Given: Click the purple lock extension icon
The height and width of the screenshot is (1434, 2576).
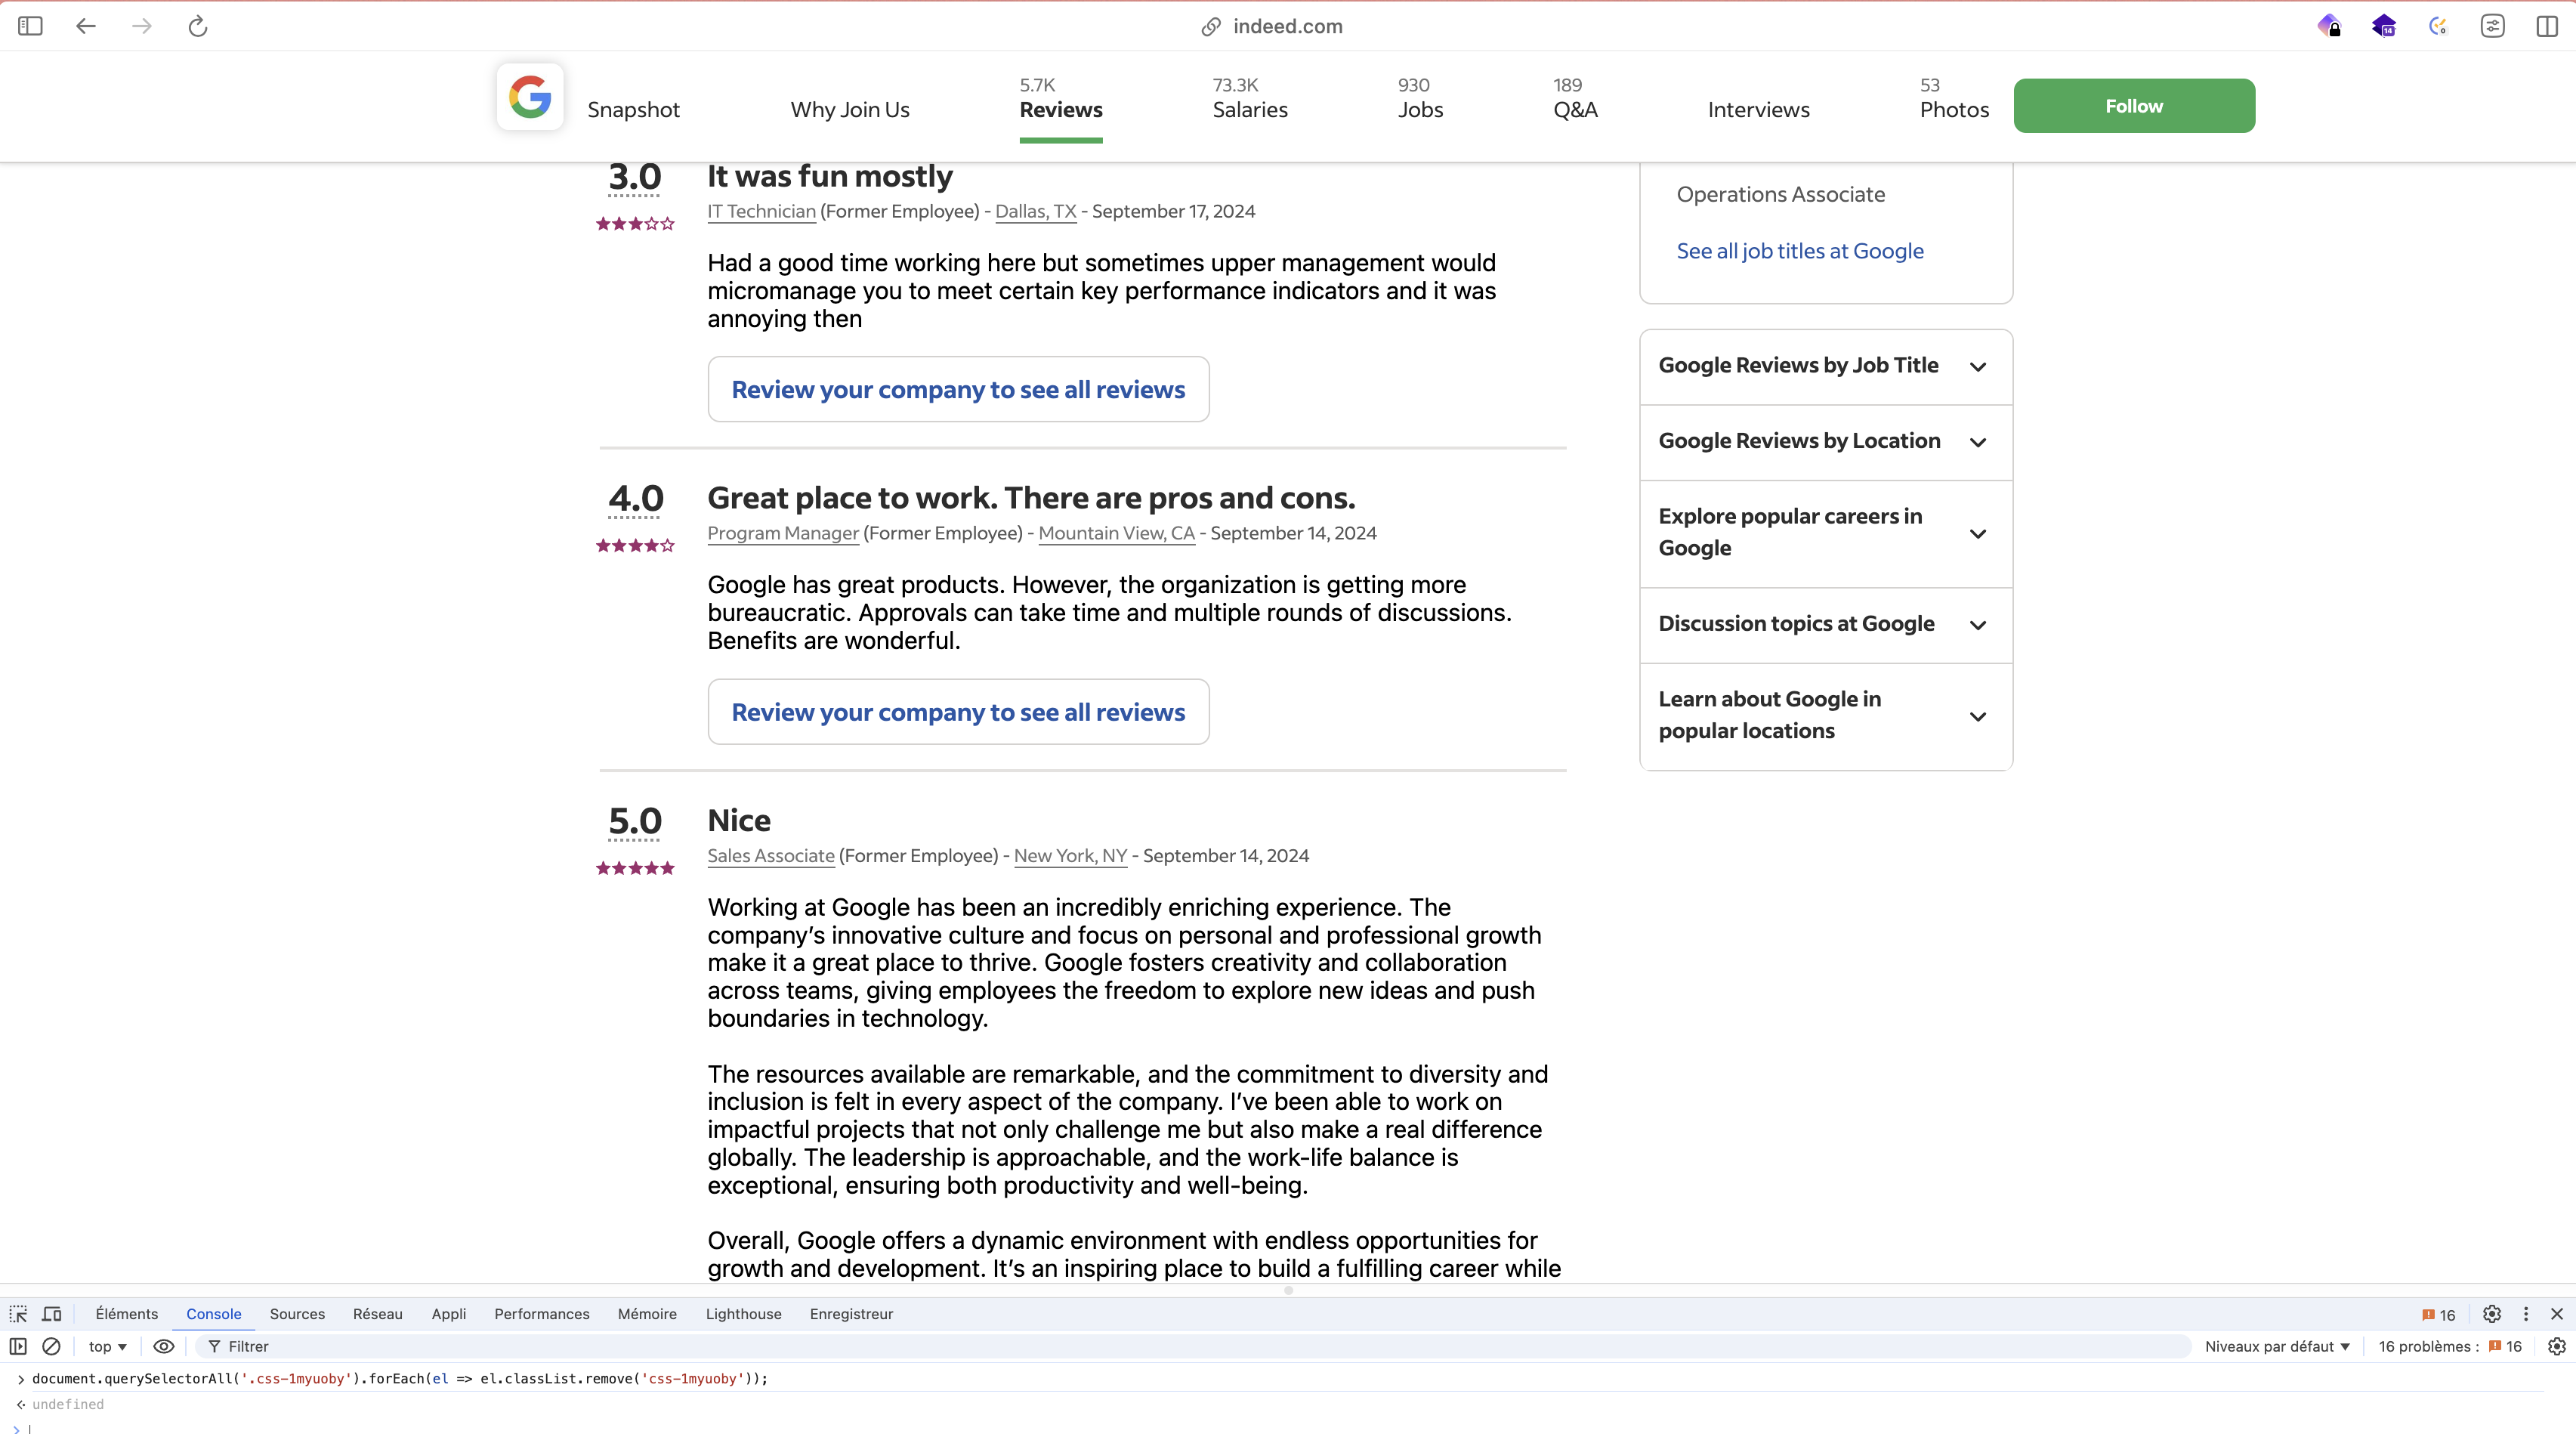Looking at the screenshot, I should 2329,26.
